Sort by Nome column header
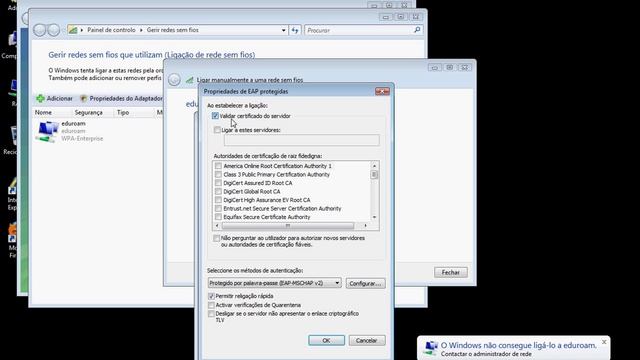640x360 pixels. pos(43,112)
